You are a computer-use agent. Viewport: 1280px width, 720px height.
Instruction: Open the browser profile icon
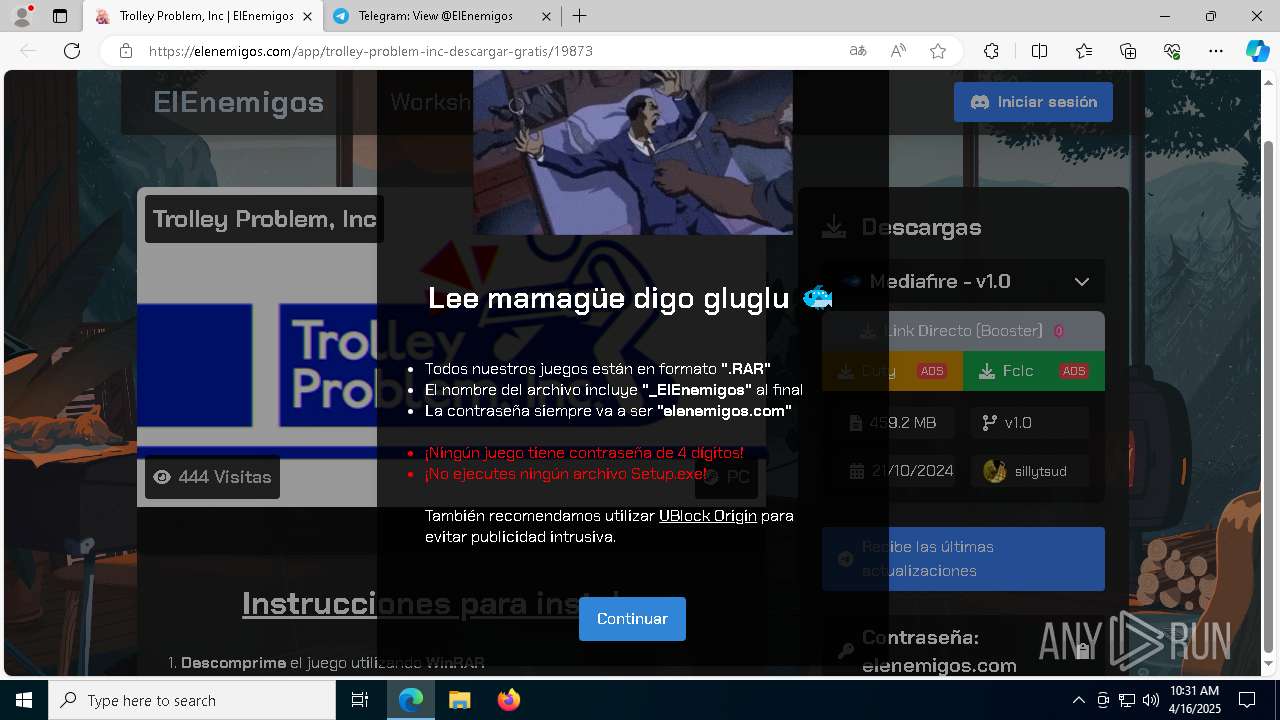(22, 15)
